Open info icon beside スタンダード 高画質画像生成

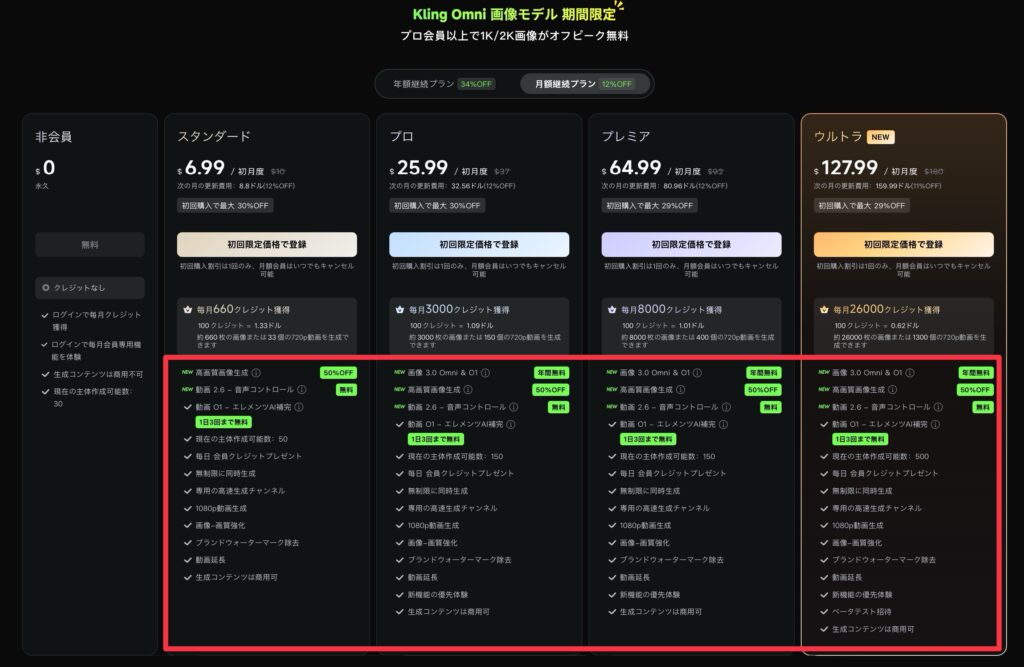(x=256, y=373)
